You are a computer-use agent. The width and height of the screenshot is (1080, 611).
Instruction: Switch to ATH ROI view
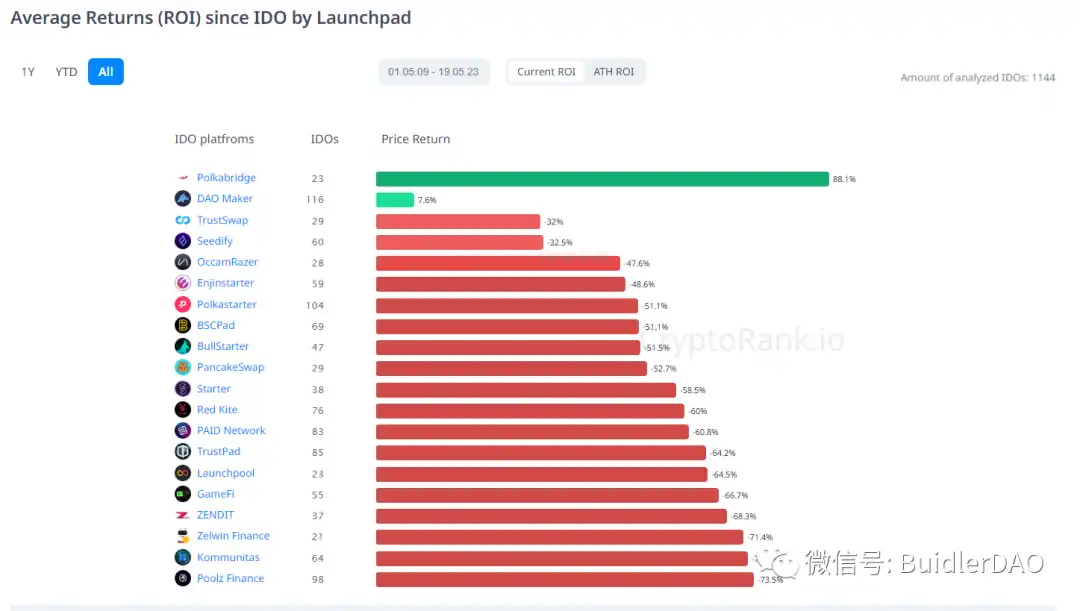(x=615, y=71)
